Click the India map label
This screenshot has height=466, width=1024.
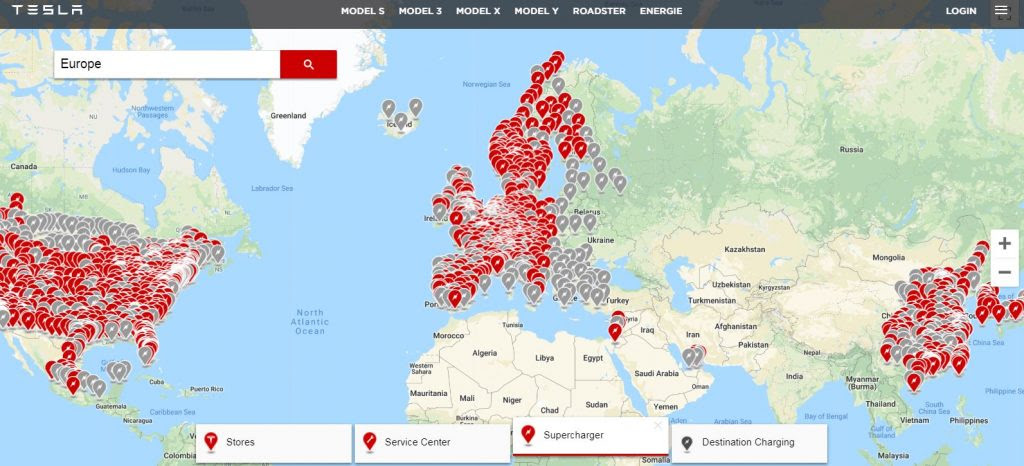pyautogui.click(x=794, y=377)
